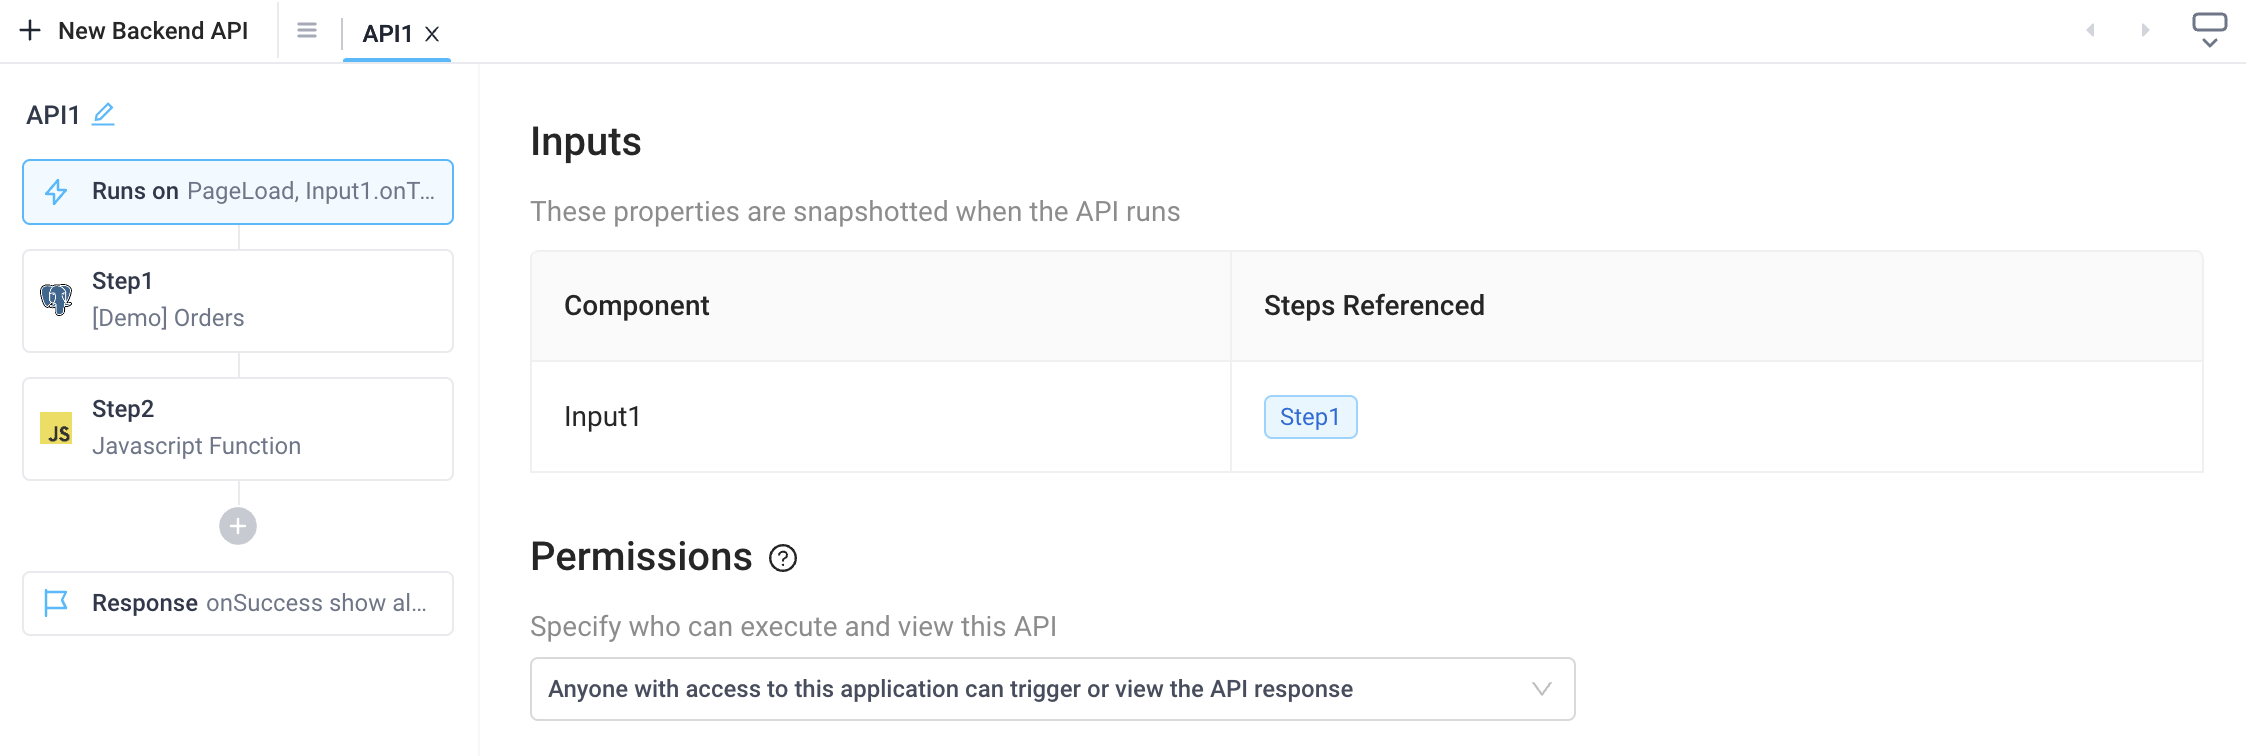Click the plus icon for New Backend API
The height and width of the screenshot is (756, 2246).
coord(31,31)
